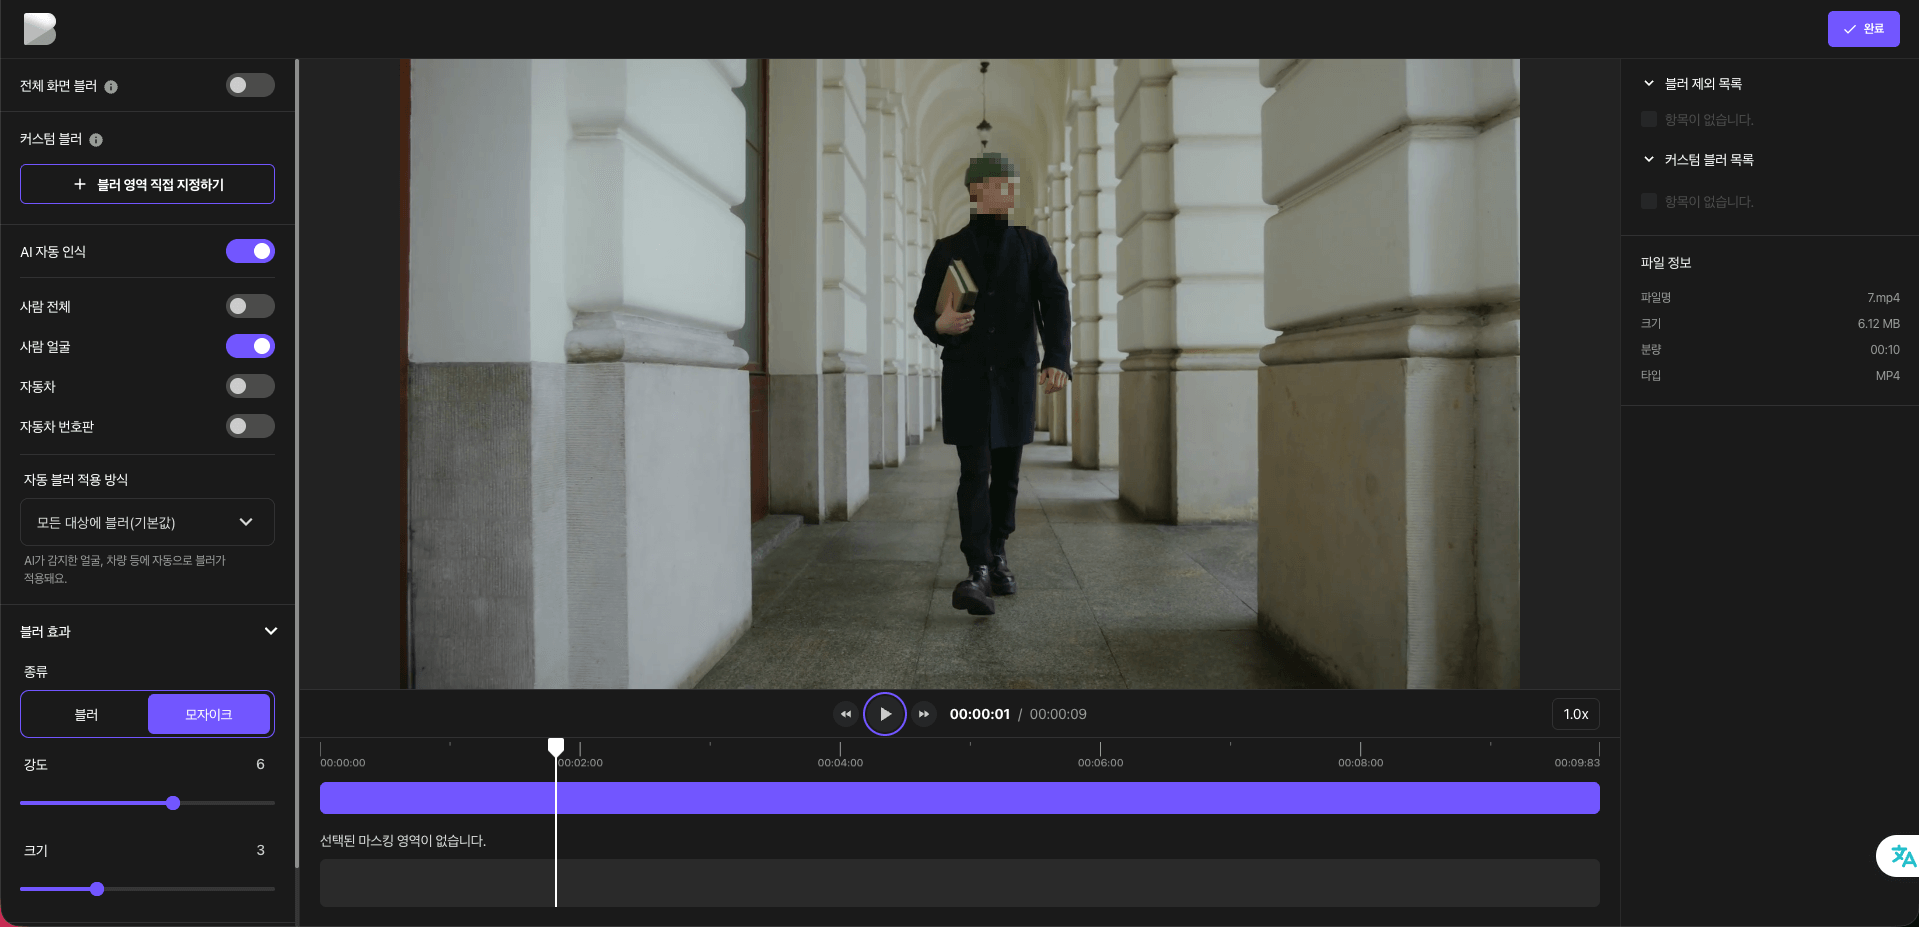Select the 블러 effect type tab
This screenshot has width=1919, height=927.
coord(86,714)
